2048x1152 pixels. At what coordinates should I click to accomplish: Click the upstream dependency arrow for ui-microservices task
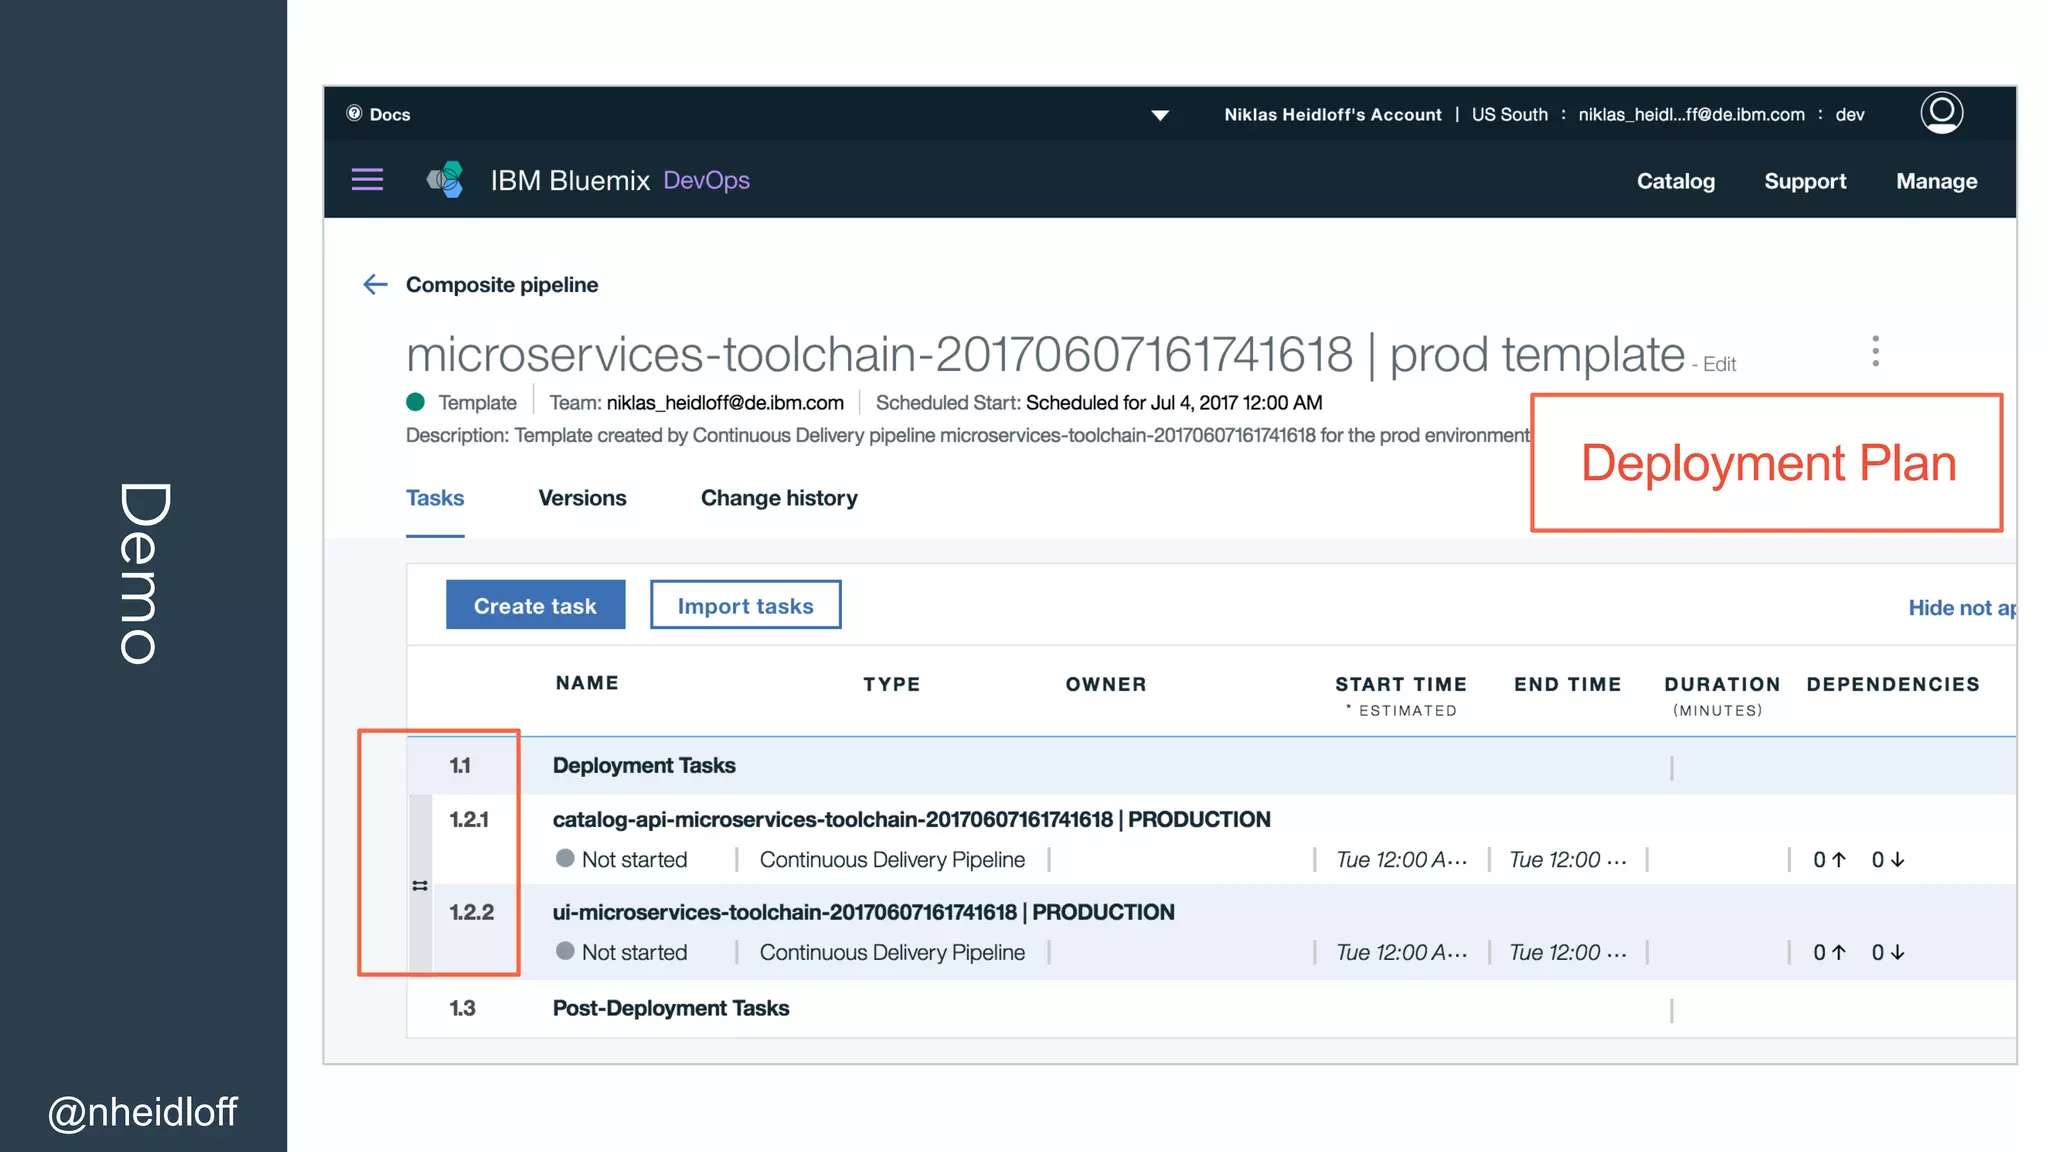1838,953
